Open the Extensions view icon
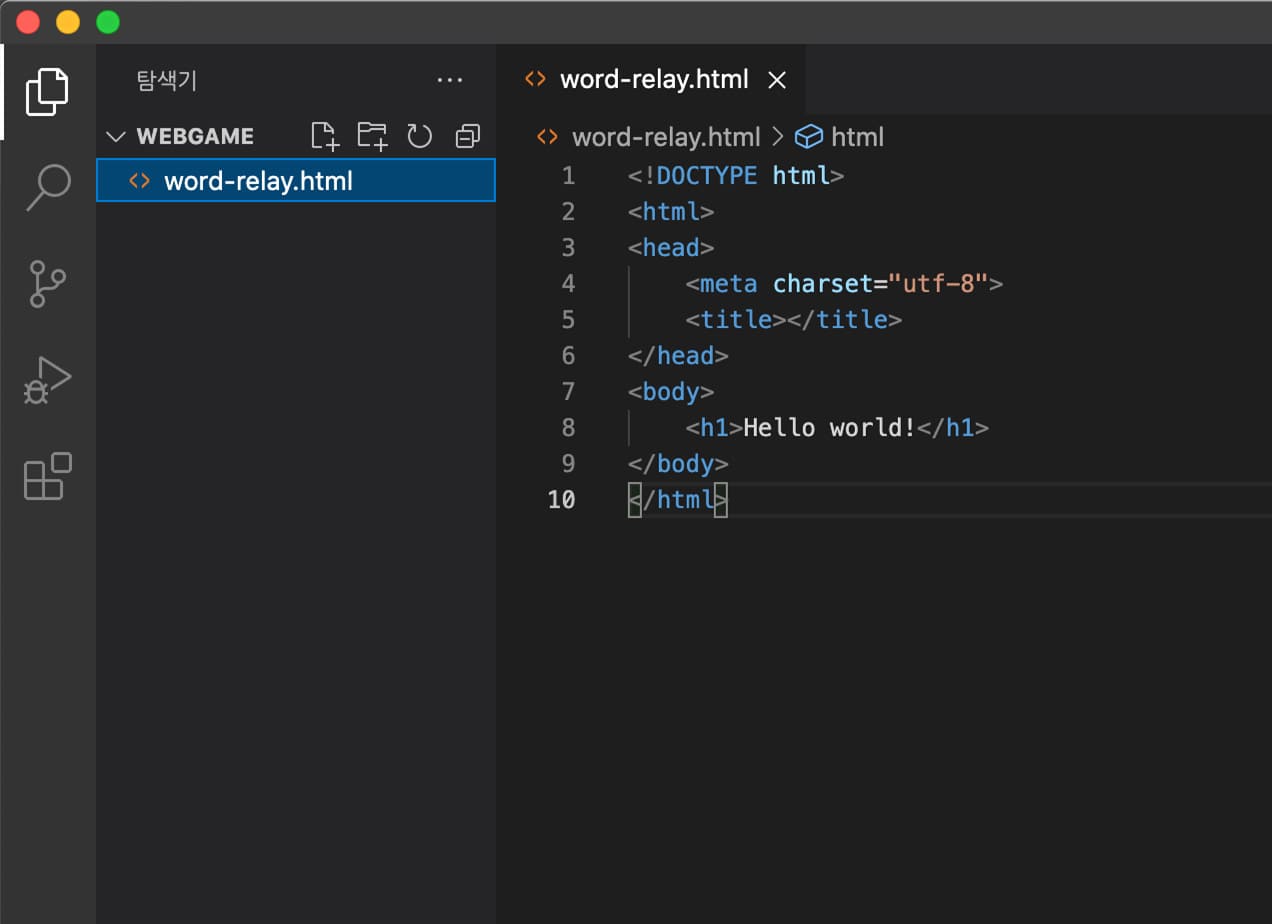Screen dimensions: 1272x924 point(47,477)
